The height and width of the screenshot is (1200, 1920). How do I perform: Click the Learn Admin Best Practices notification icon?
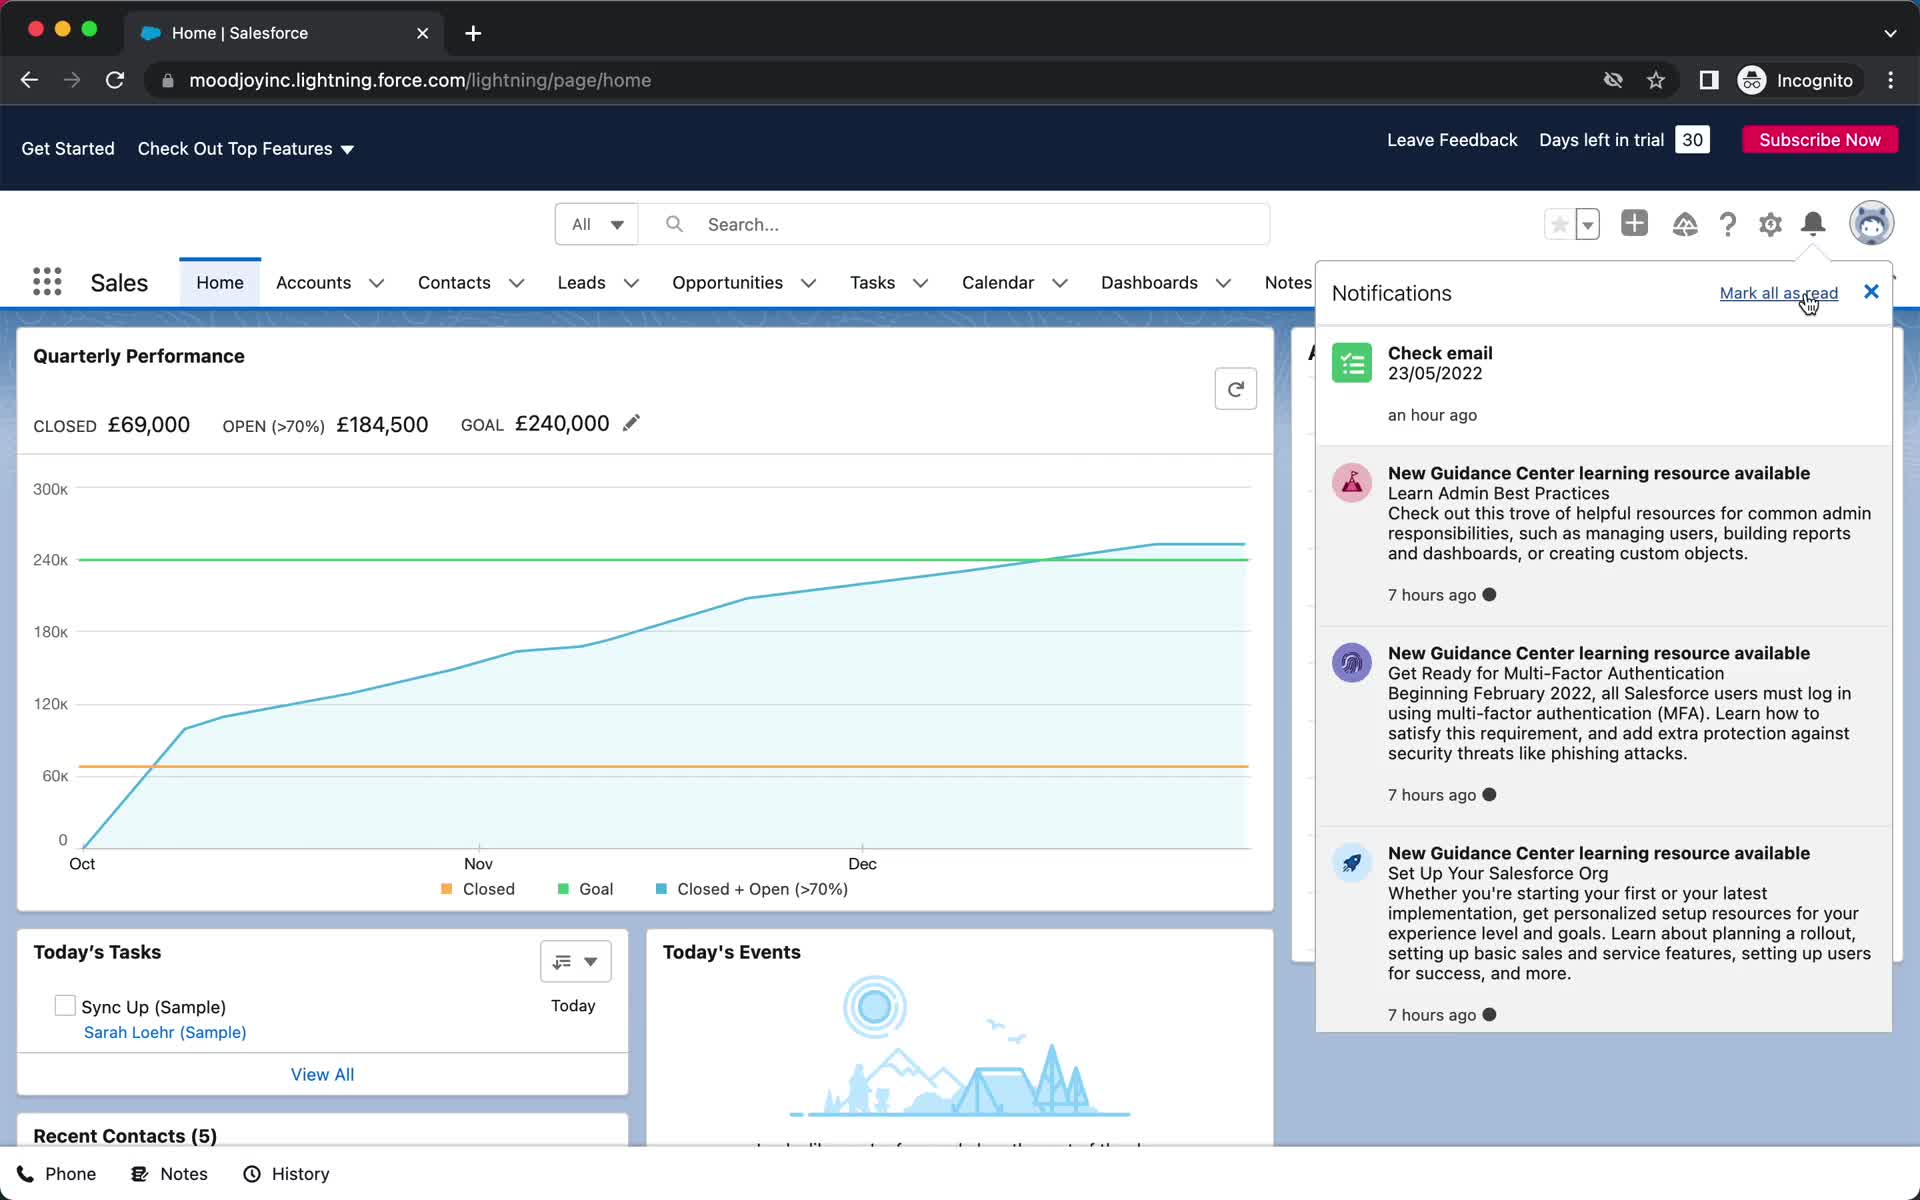tap(1352, 483)
